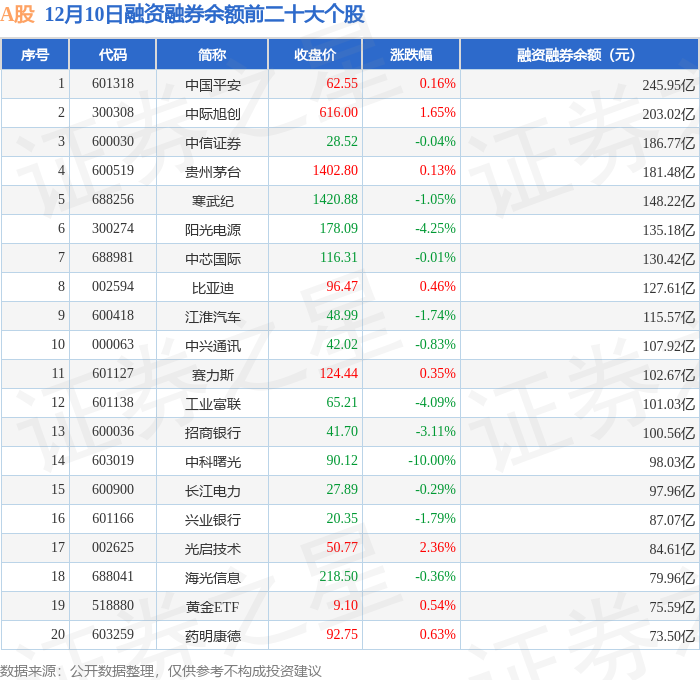Click the orange A股 label
This screenshot has width=700, height=680.
[17, 15]
